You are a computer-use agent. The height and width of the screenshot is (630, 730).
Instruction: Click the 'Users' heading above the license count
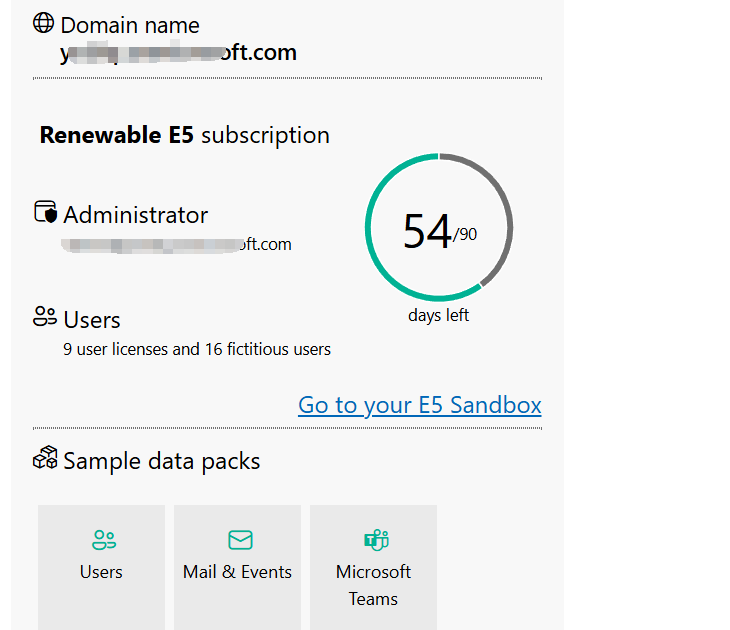[x=92, y=320]
